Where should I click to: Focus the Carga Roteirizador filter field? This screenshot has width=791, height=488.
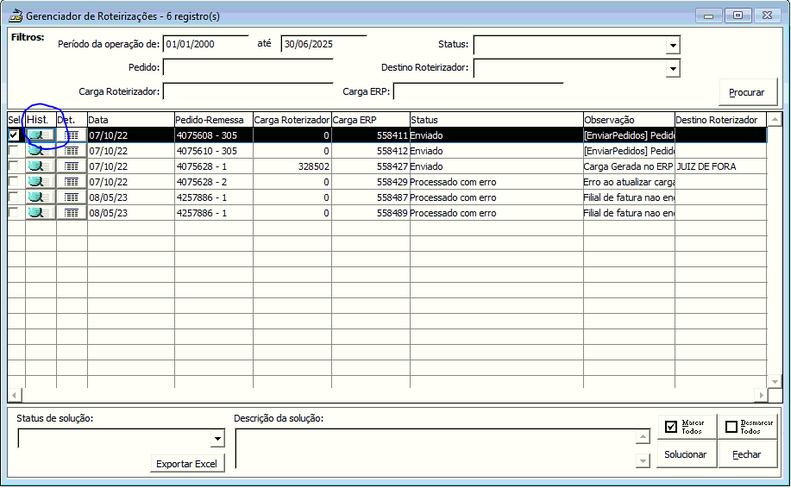coord(248,91)
